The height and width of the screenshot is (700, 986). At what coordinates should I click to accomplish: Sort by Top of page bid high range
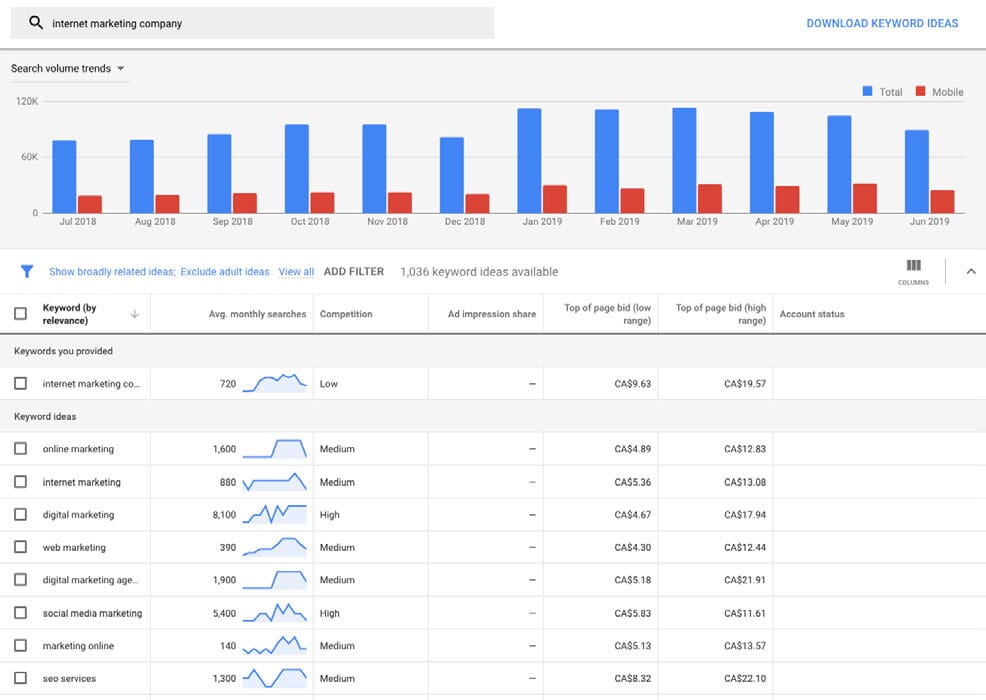pyautogui.click(x=721, y=314)
